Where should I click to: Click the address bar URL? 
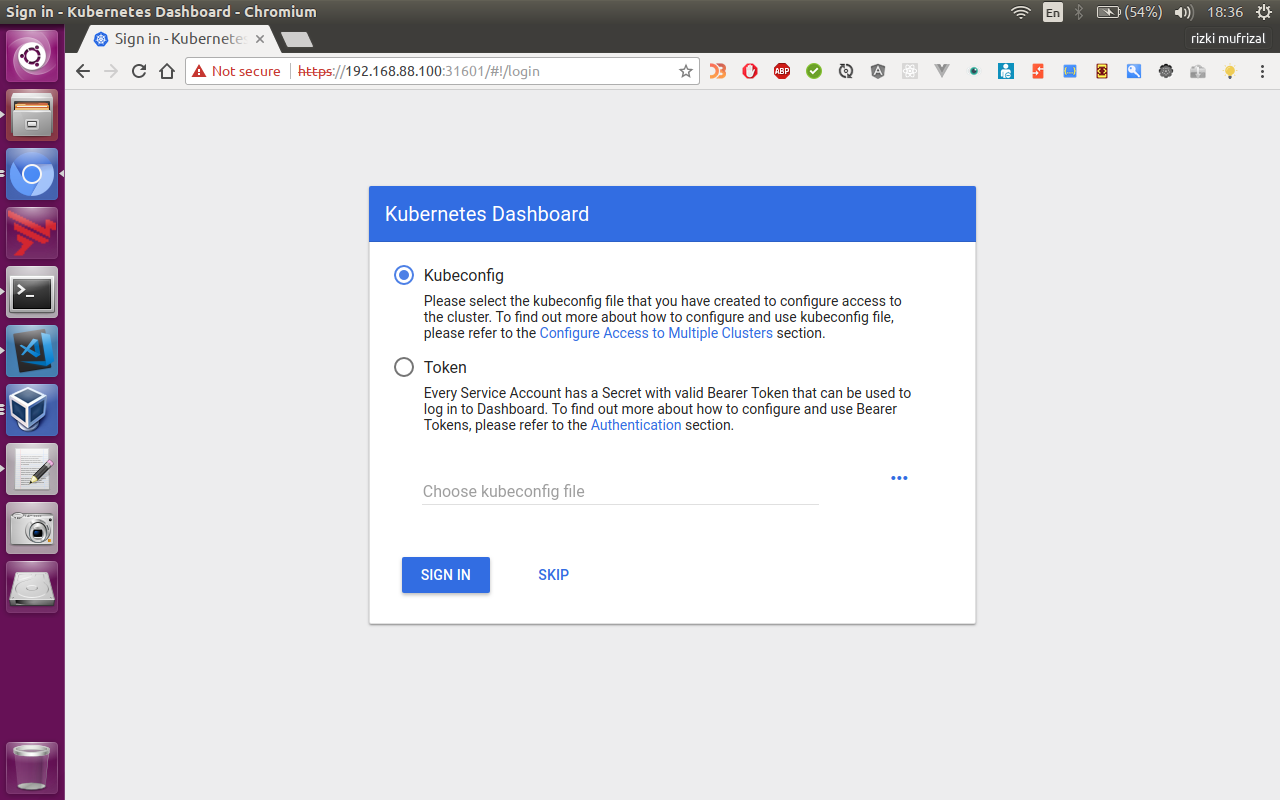coord(420,71)
